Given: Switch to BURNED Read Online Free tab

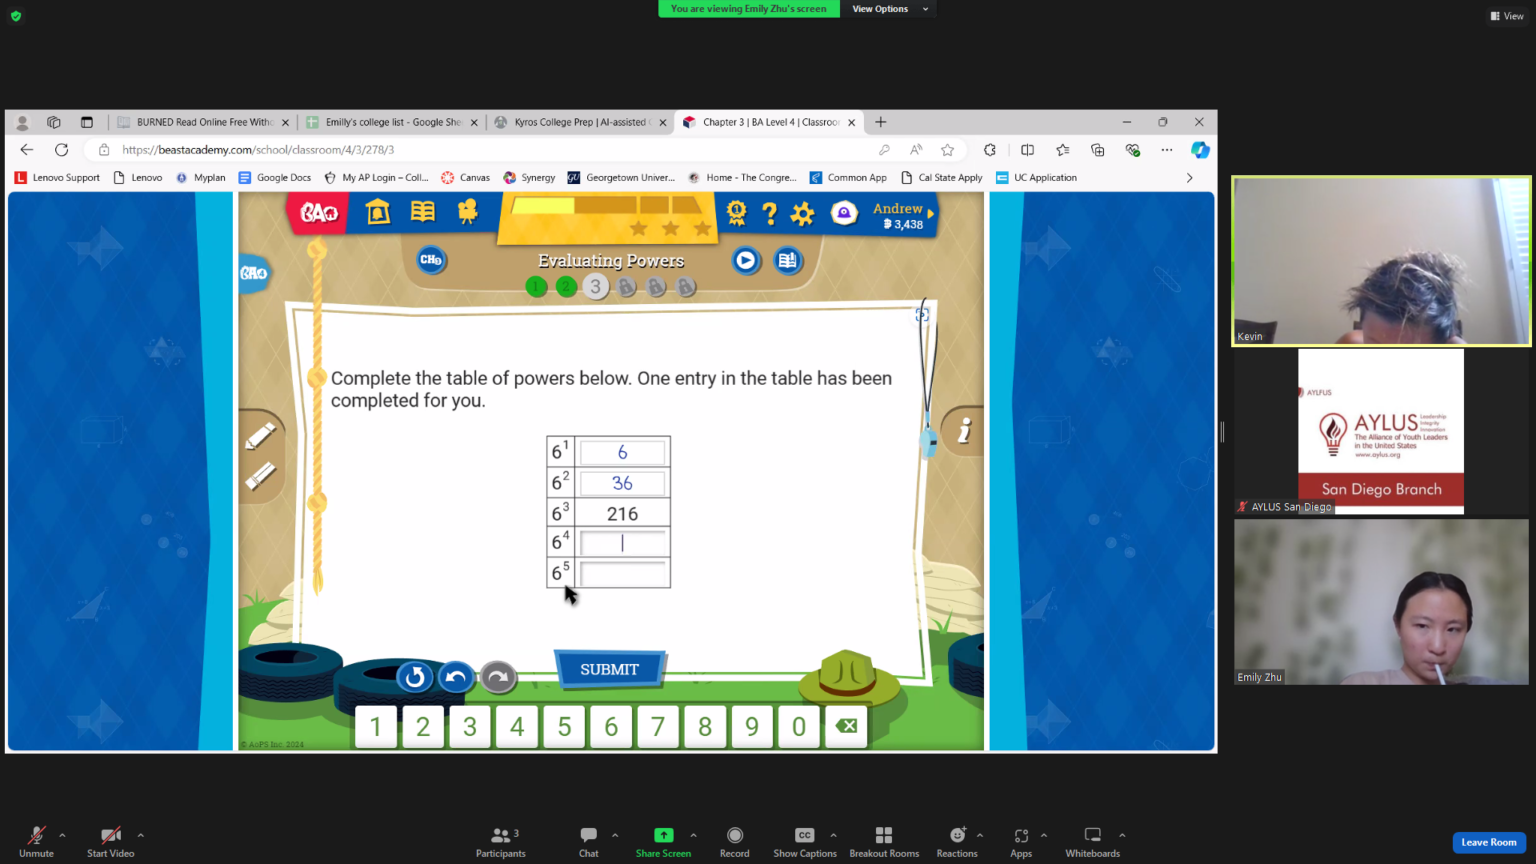Looking at the screenshot, I should [x=203, y=122].
